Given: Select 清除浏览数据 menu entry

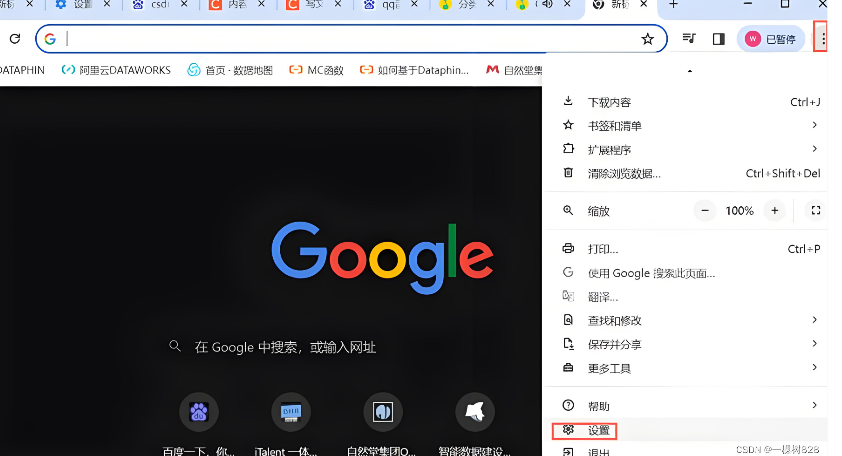Looking at the screenshot, I should (687, 173).
